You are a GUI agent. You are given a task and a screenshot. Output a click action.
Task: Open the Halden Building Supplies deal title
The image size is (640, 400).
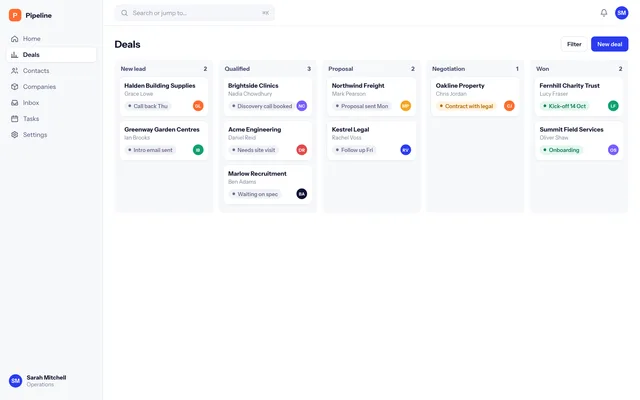coord(160,86)
